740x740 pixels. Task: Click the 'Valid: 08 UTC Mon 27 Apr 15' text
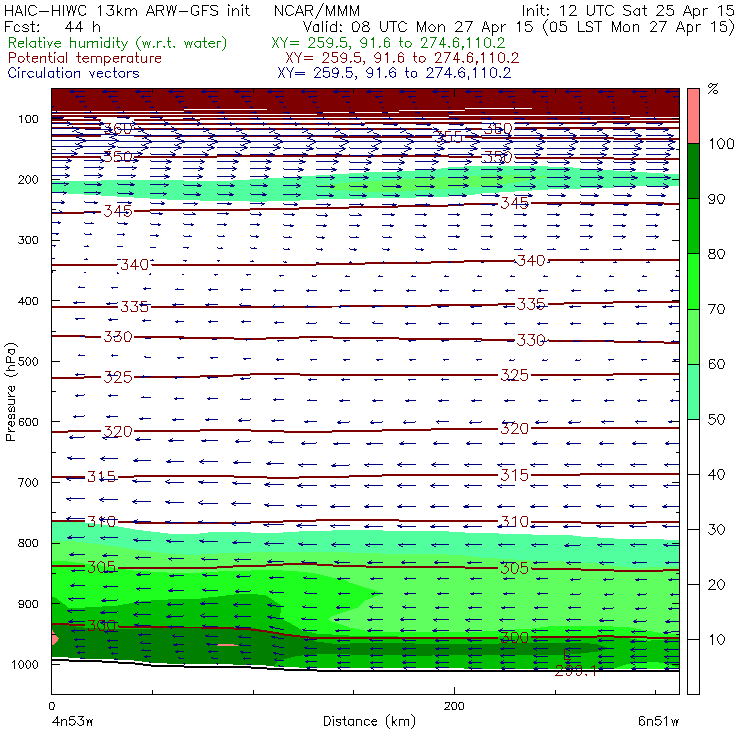click(x=418, y=27)
